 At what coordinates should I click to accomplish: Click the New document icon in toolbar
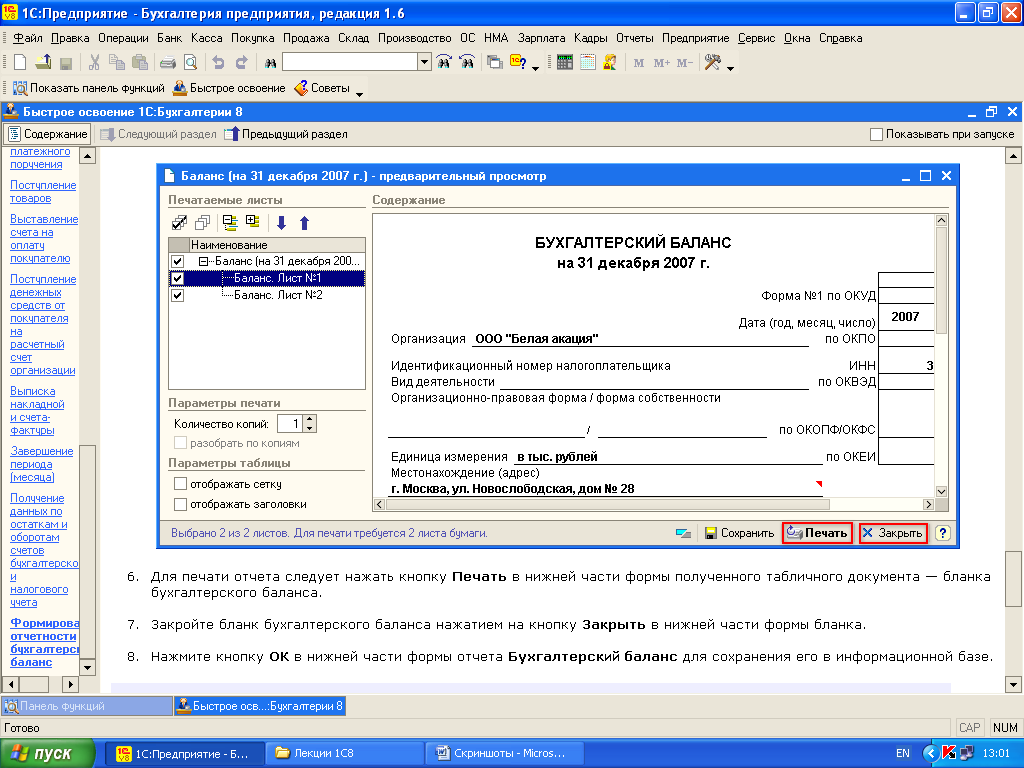pyautogui.click(x=20, y=63)
